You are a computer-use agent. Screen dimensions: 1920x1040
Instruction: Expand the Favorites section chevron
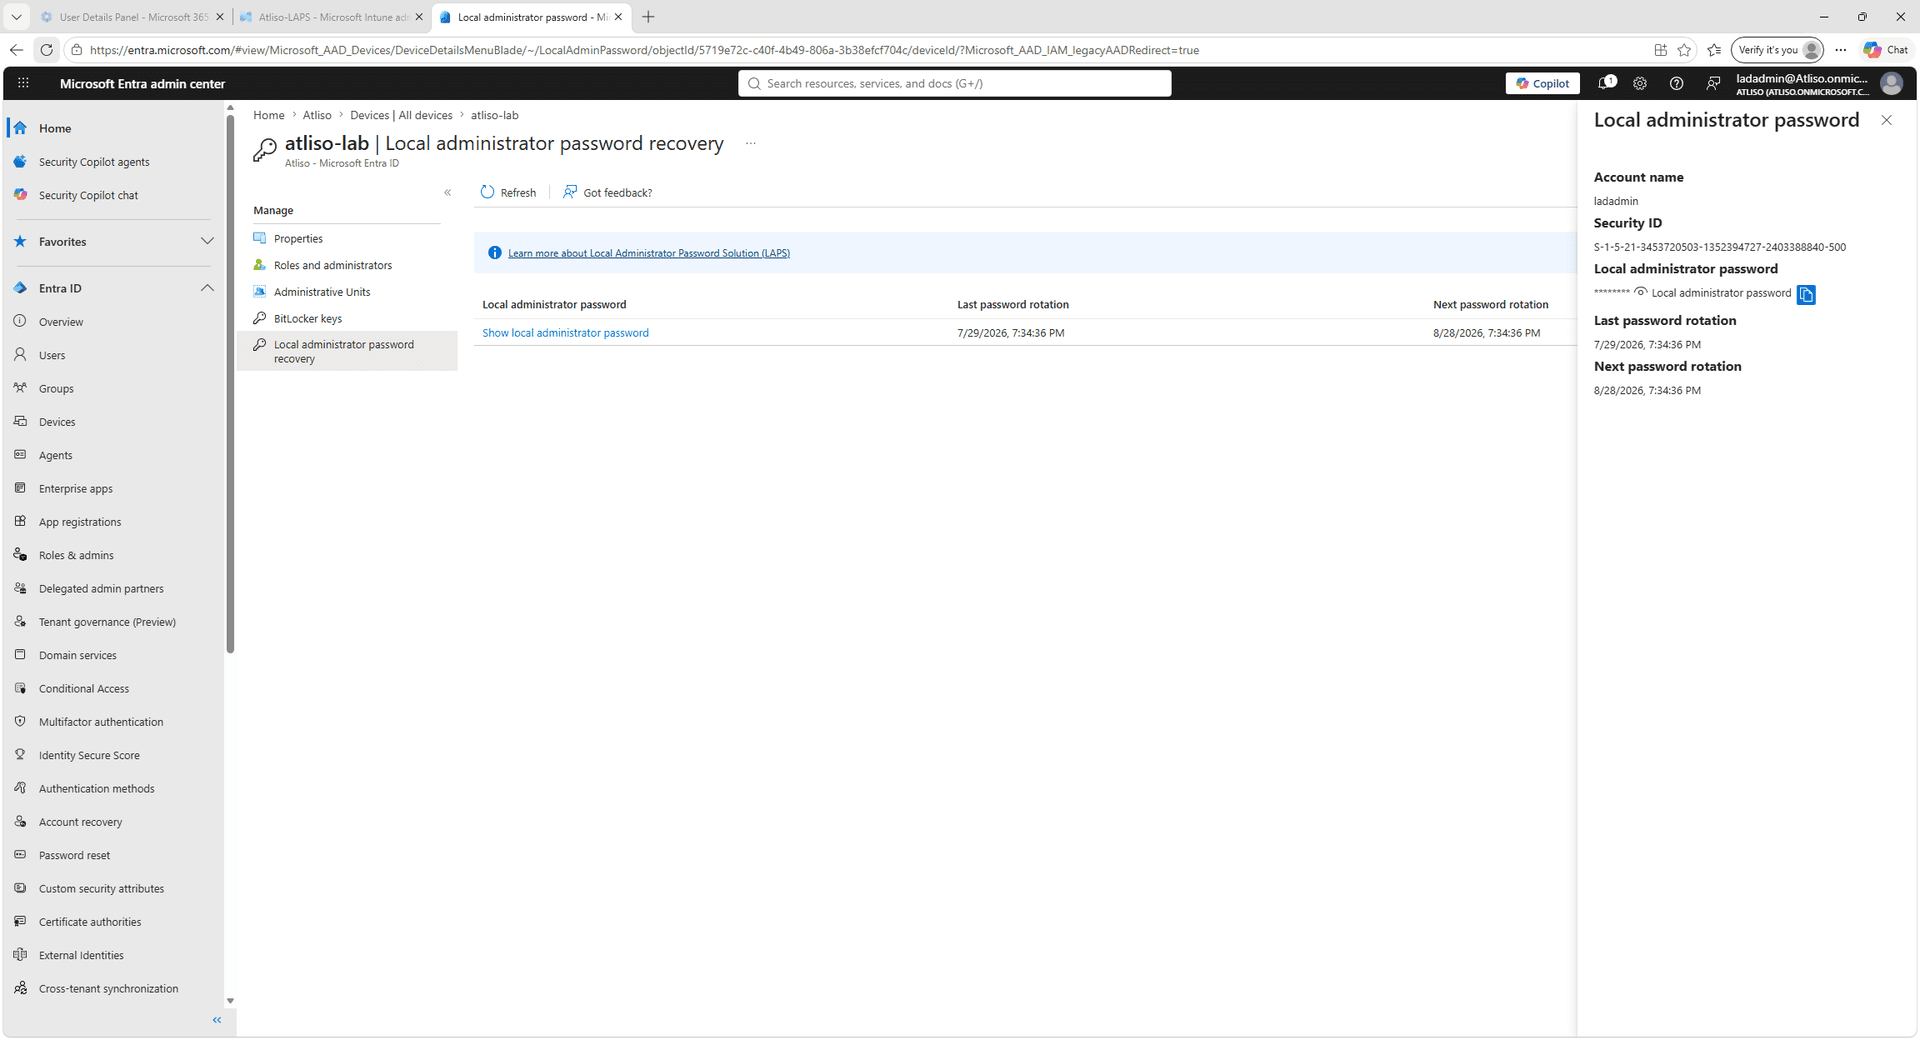tap(207, 242)
